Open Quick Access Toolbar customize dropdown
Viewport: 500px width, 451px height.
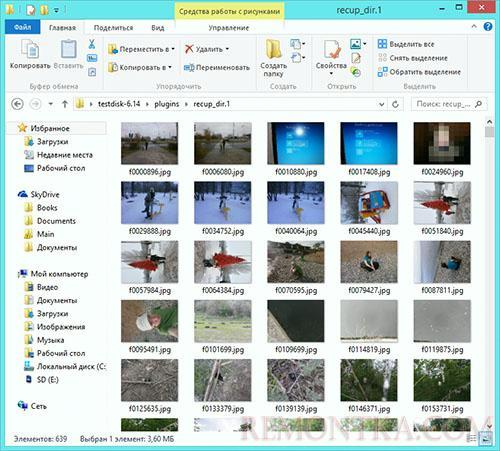[56, 11]
